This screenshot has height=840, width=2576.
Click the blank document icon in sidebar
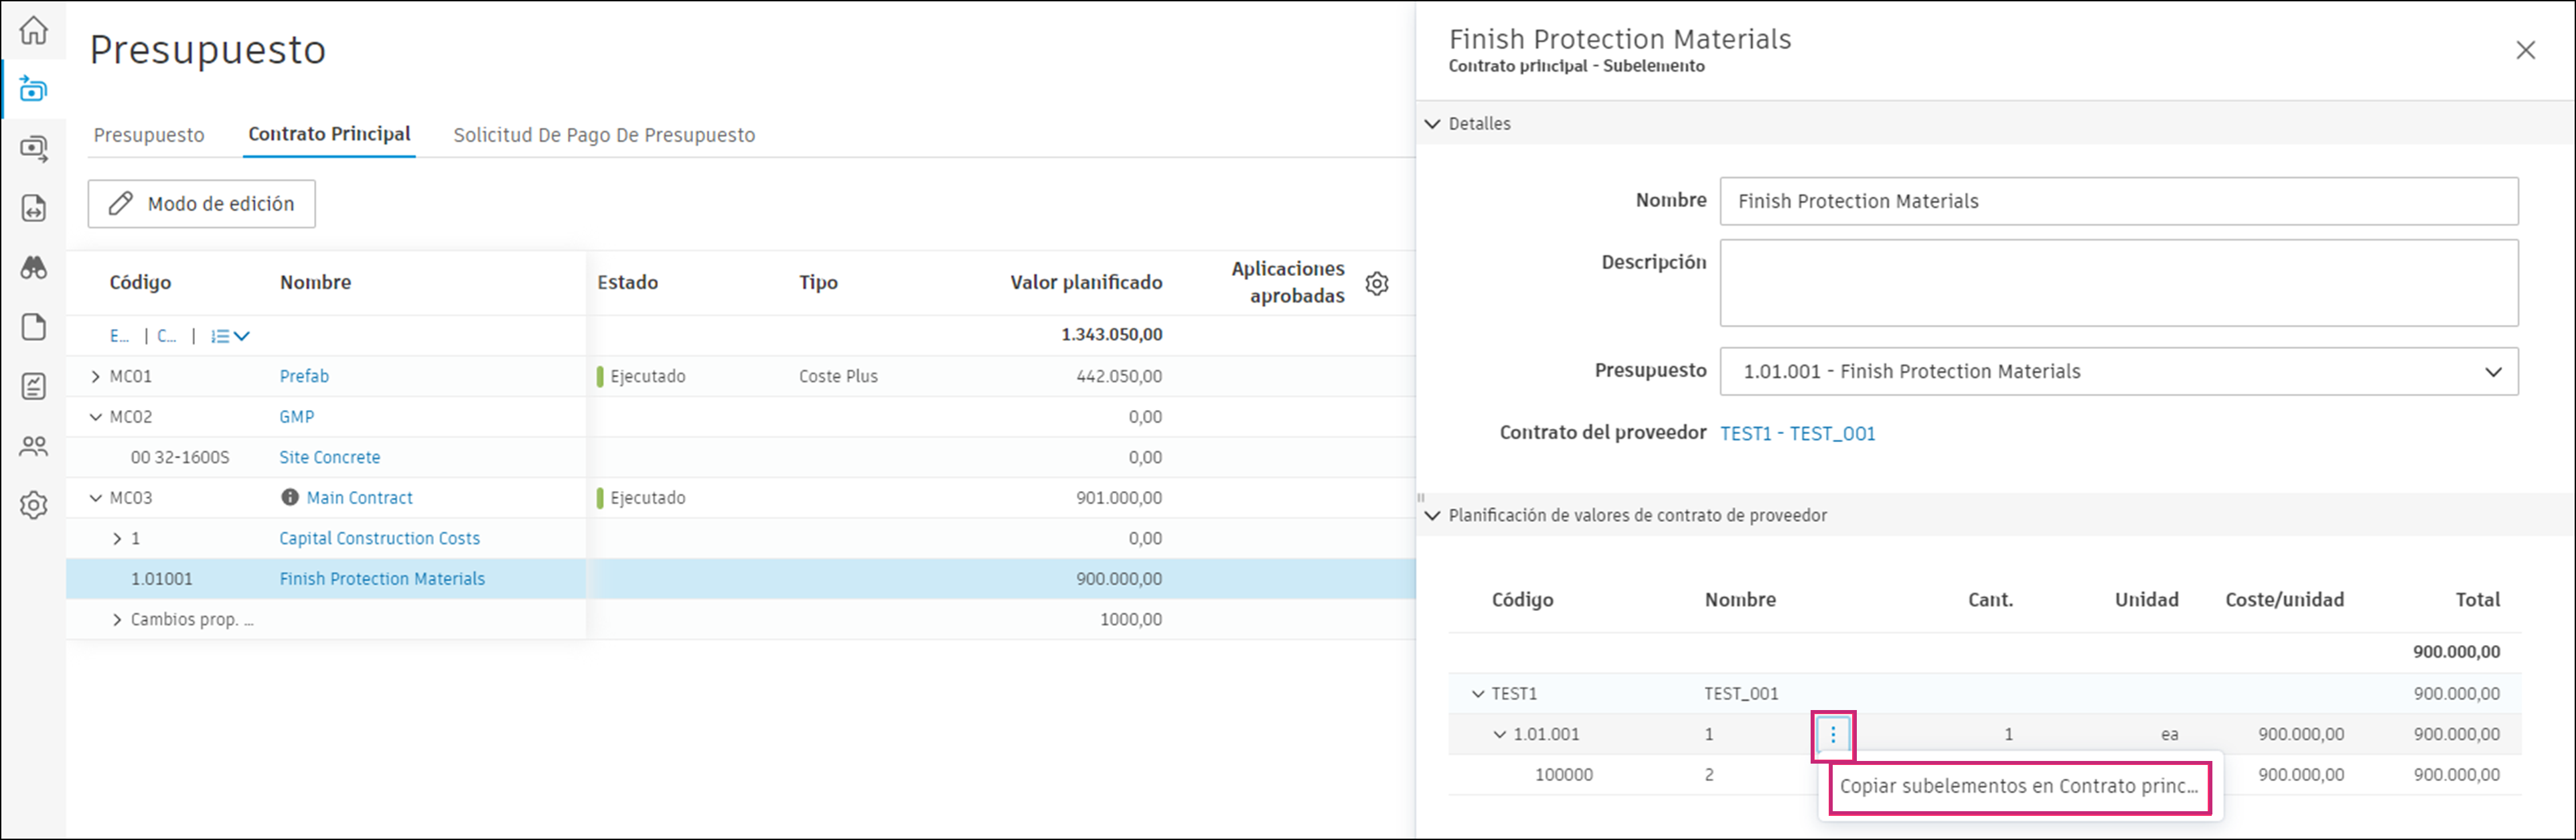click(34, 327)
